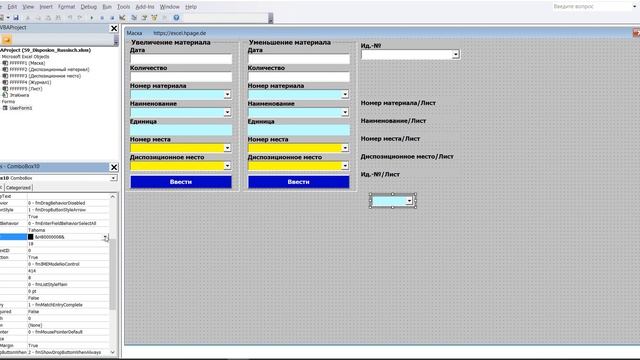The width and height of the screenshot is (640, 360).
Task: Select UserForm1 in the project tree
Action: point(20,108)
